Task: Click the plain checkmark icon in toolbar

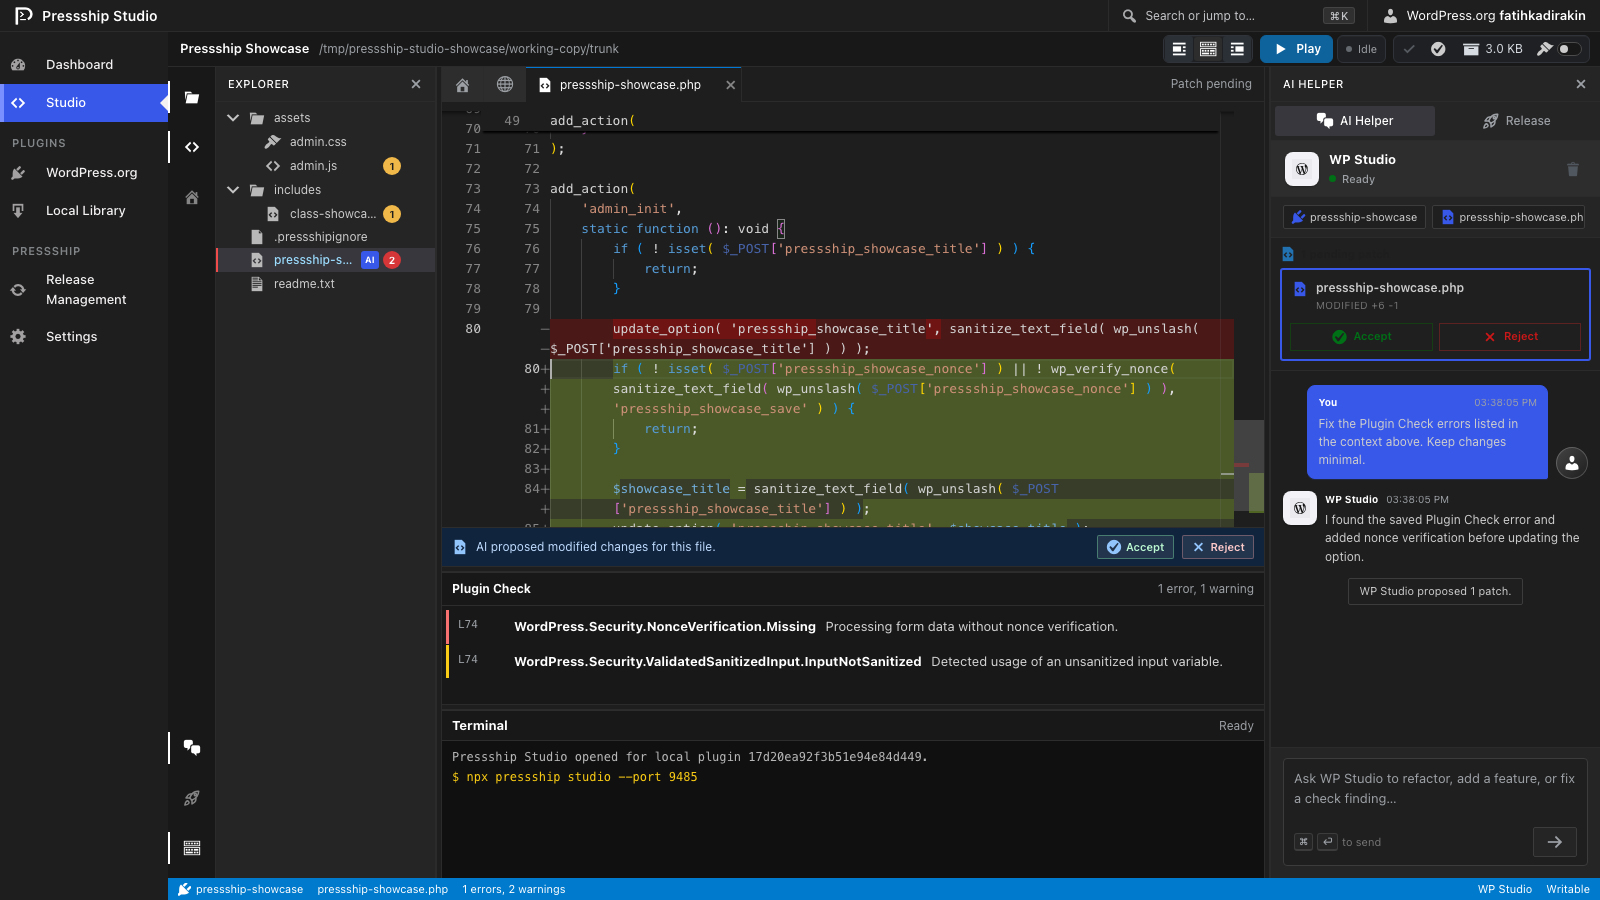Action: (1409, 49)
